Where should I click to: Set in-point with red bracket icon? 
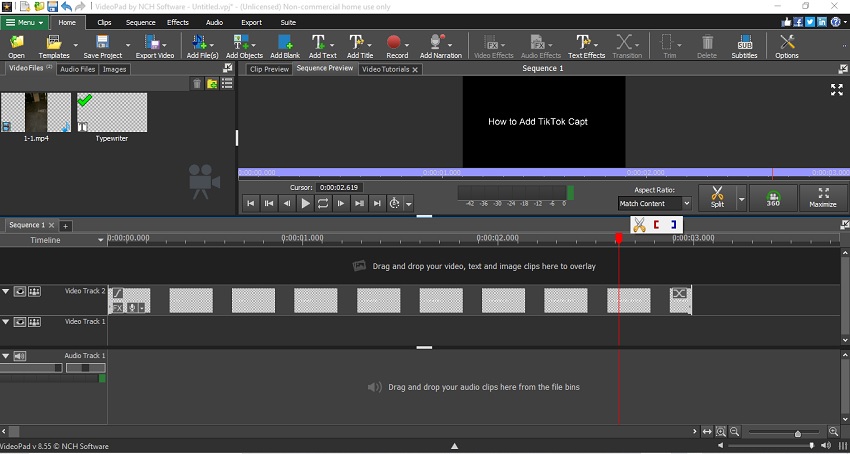pyautogui.click(x=656, y=225)
